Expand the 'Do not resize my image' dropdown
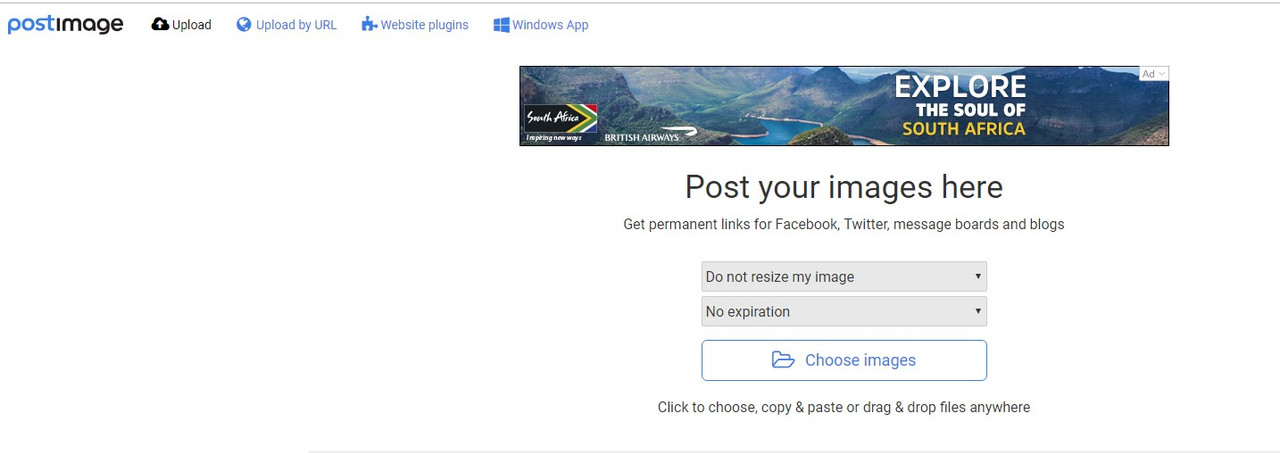The height and width of the screenshot is (453, 1280). pyautogui.click(x=844, y=277)
